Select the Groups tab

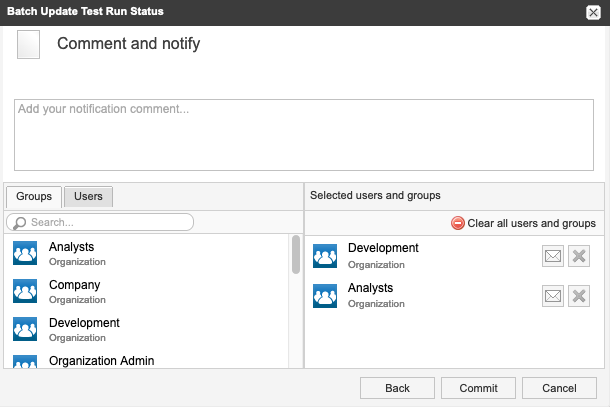[x=34, y=196]
